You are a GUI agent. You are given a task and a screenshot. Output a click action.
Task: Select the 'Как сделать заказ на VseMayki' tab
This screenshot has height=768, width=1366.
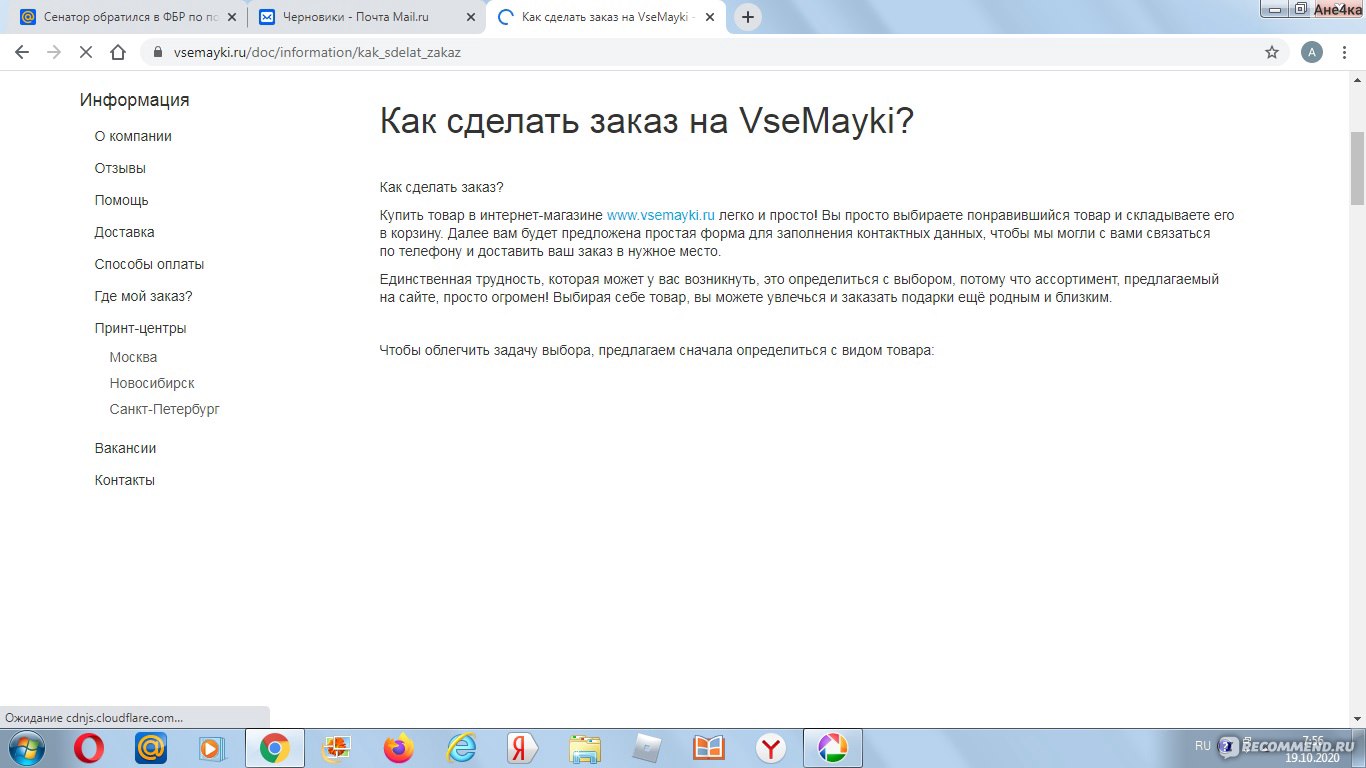[x=607, y=17]
